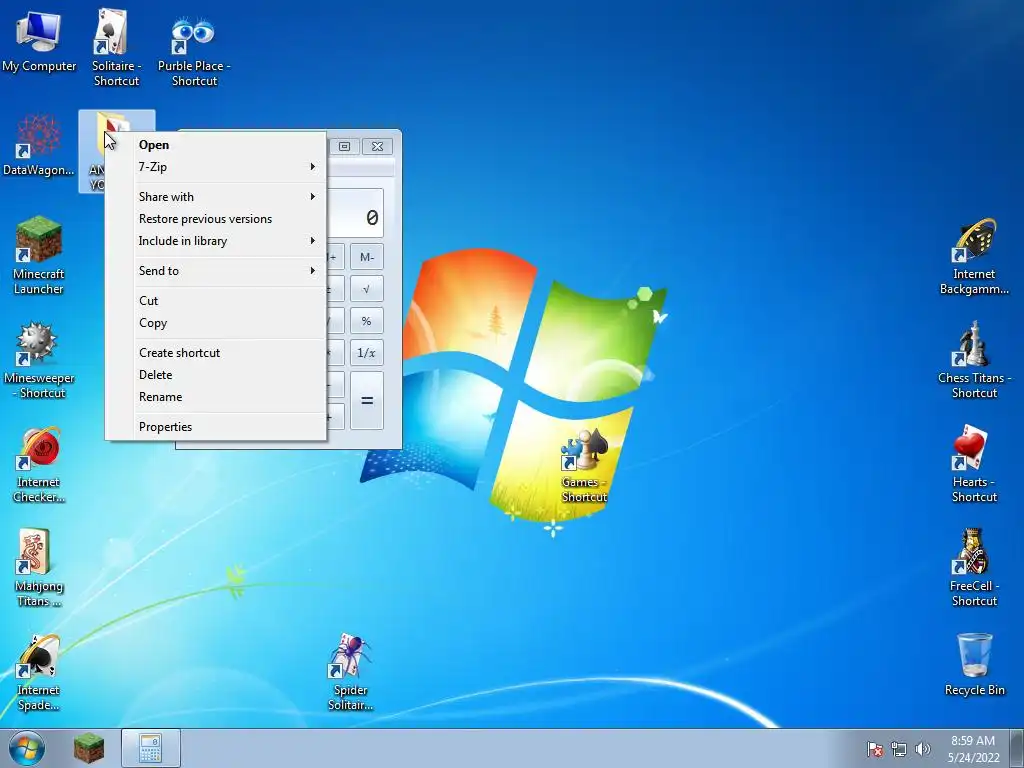Screen dimensions: 1024x768
Task: Select the FreeCell shortcut icon
Action: click(x=974, y=568)
